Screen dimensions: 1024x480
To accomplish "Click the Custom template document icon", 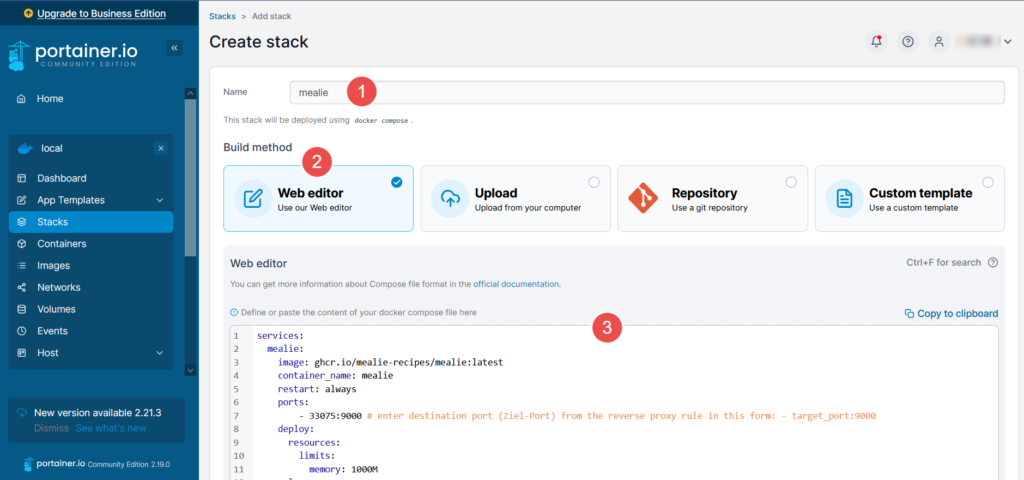I will (x=844, y=199).
